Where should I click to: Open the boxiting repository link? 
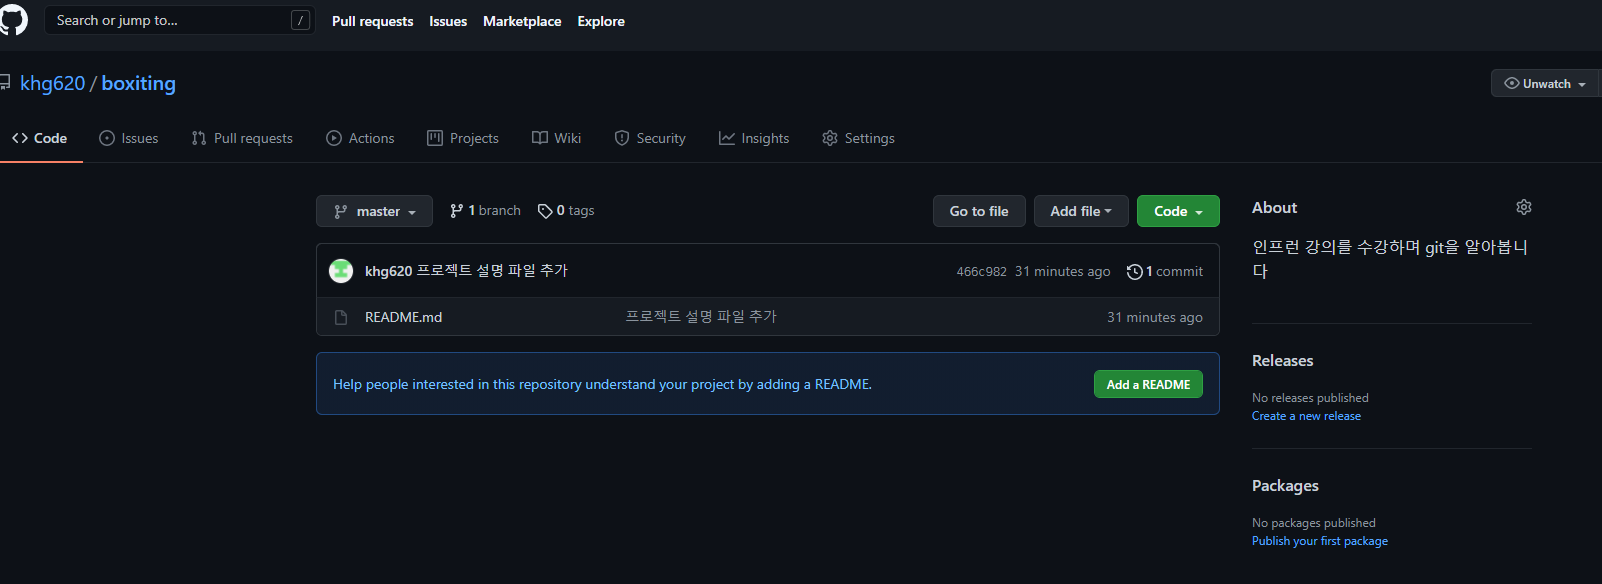coord(138,83)
